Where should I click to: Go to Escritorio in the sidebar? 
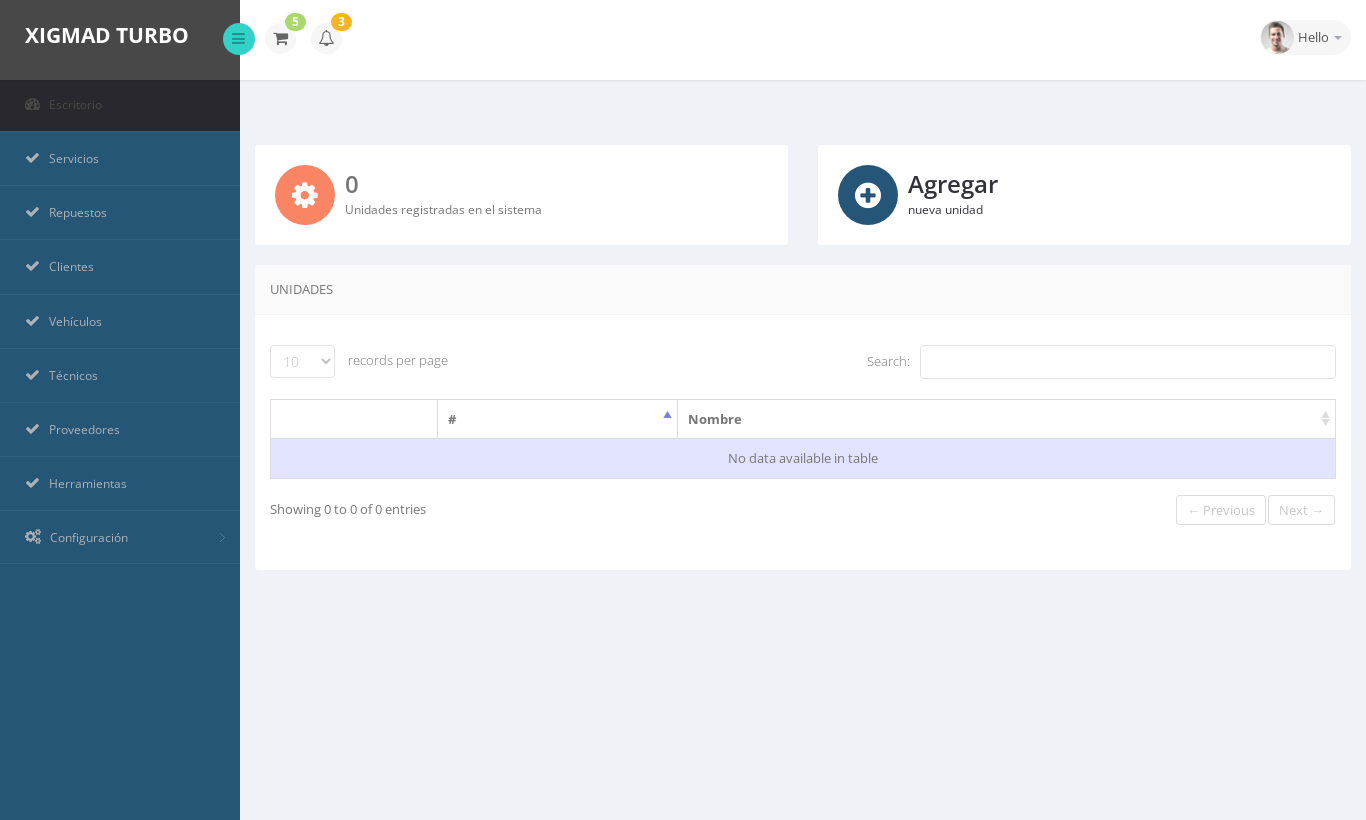120,105
